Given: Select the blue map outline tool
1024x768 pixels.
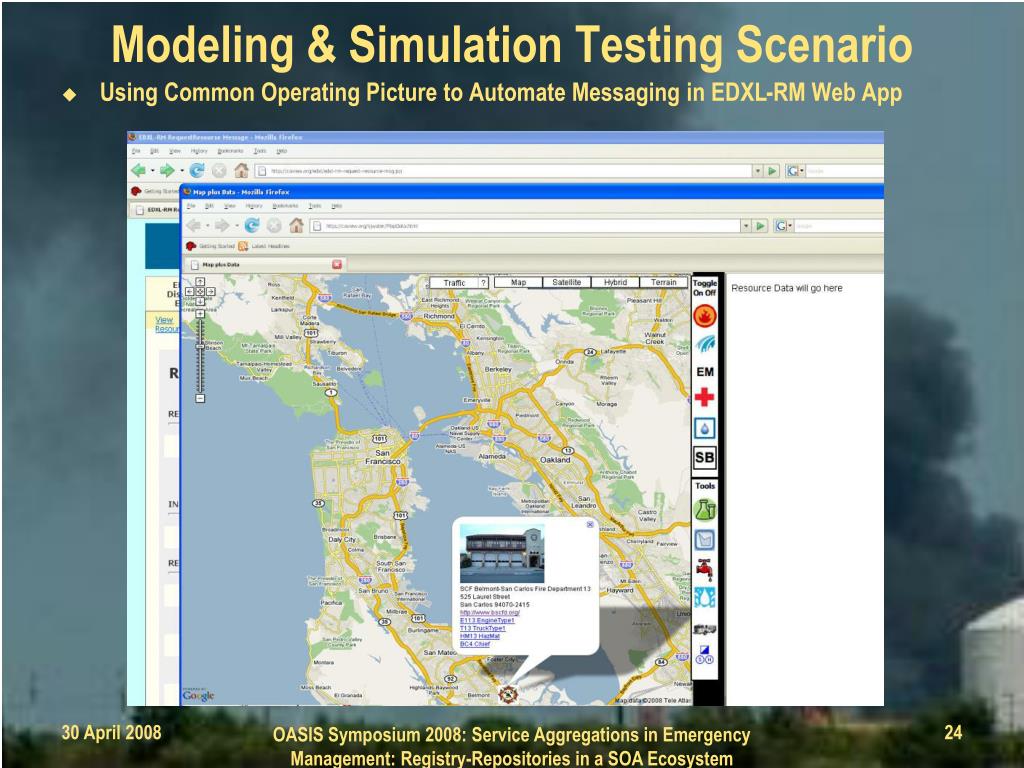Looking at the screenshot, I should click(705, 540).
